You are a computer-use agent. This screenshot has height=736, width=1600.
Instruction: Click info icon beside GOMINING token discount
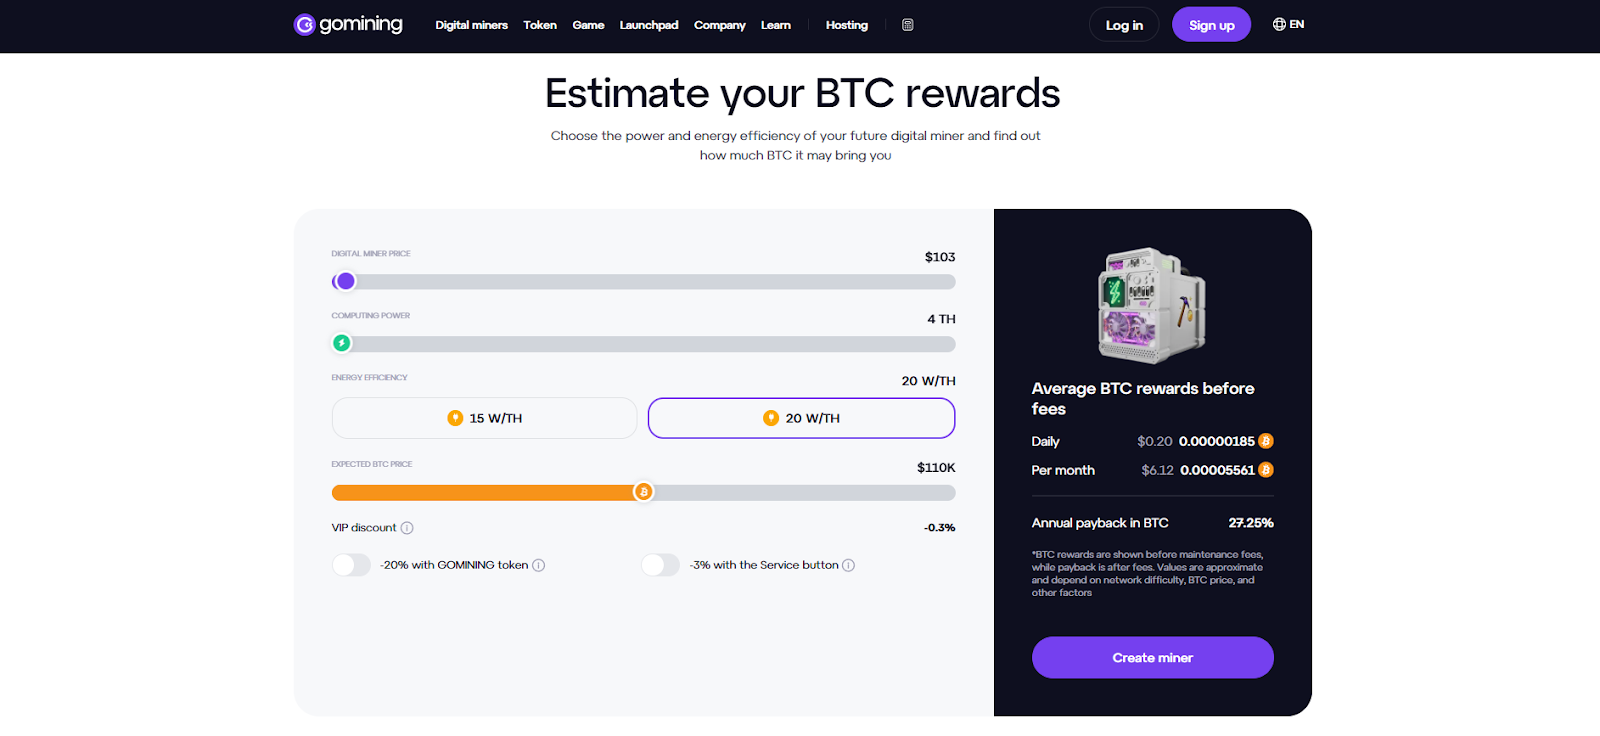(539, 565)
